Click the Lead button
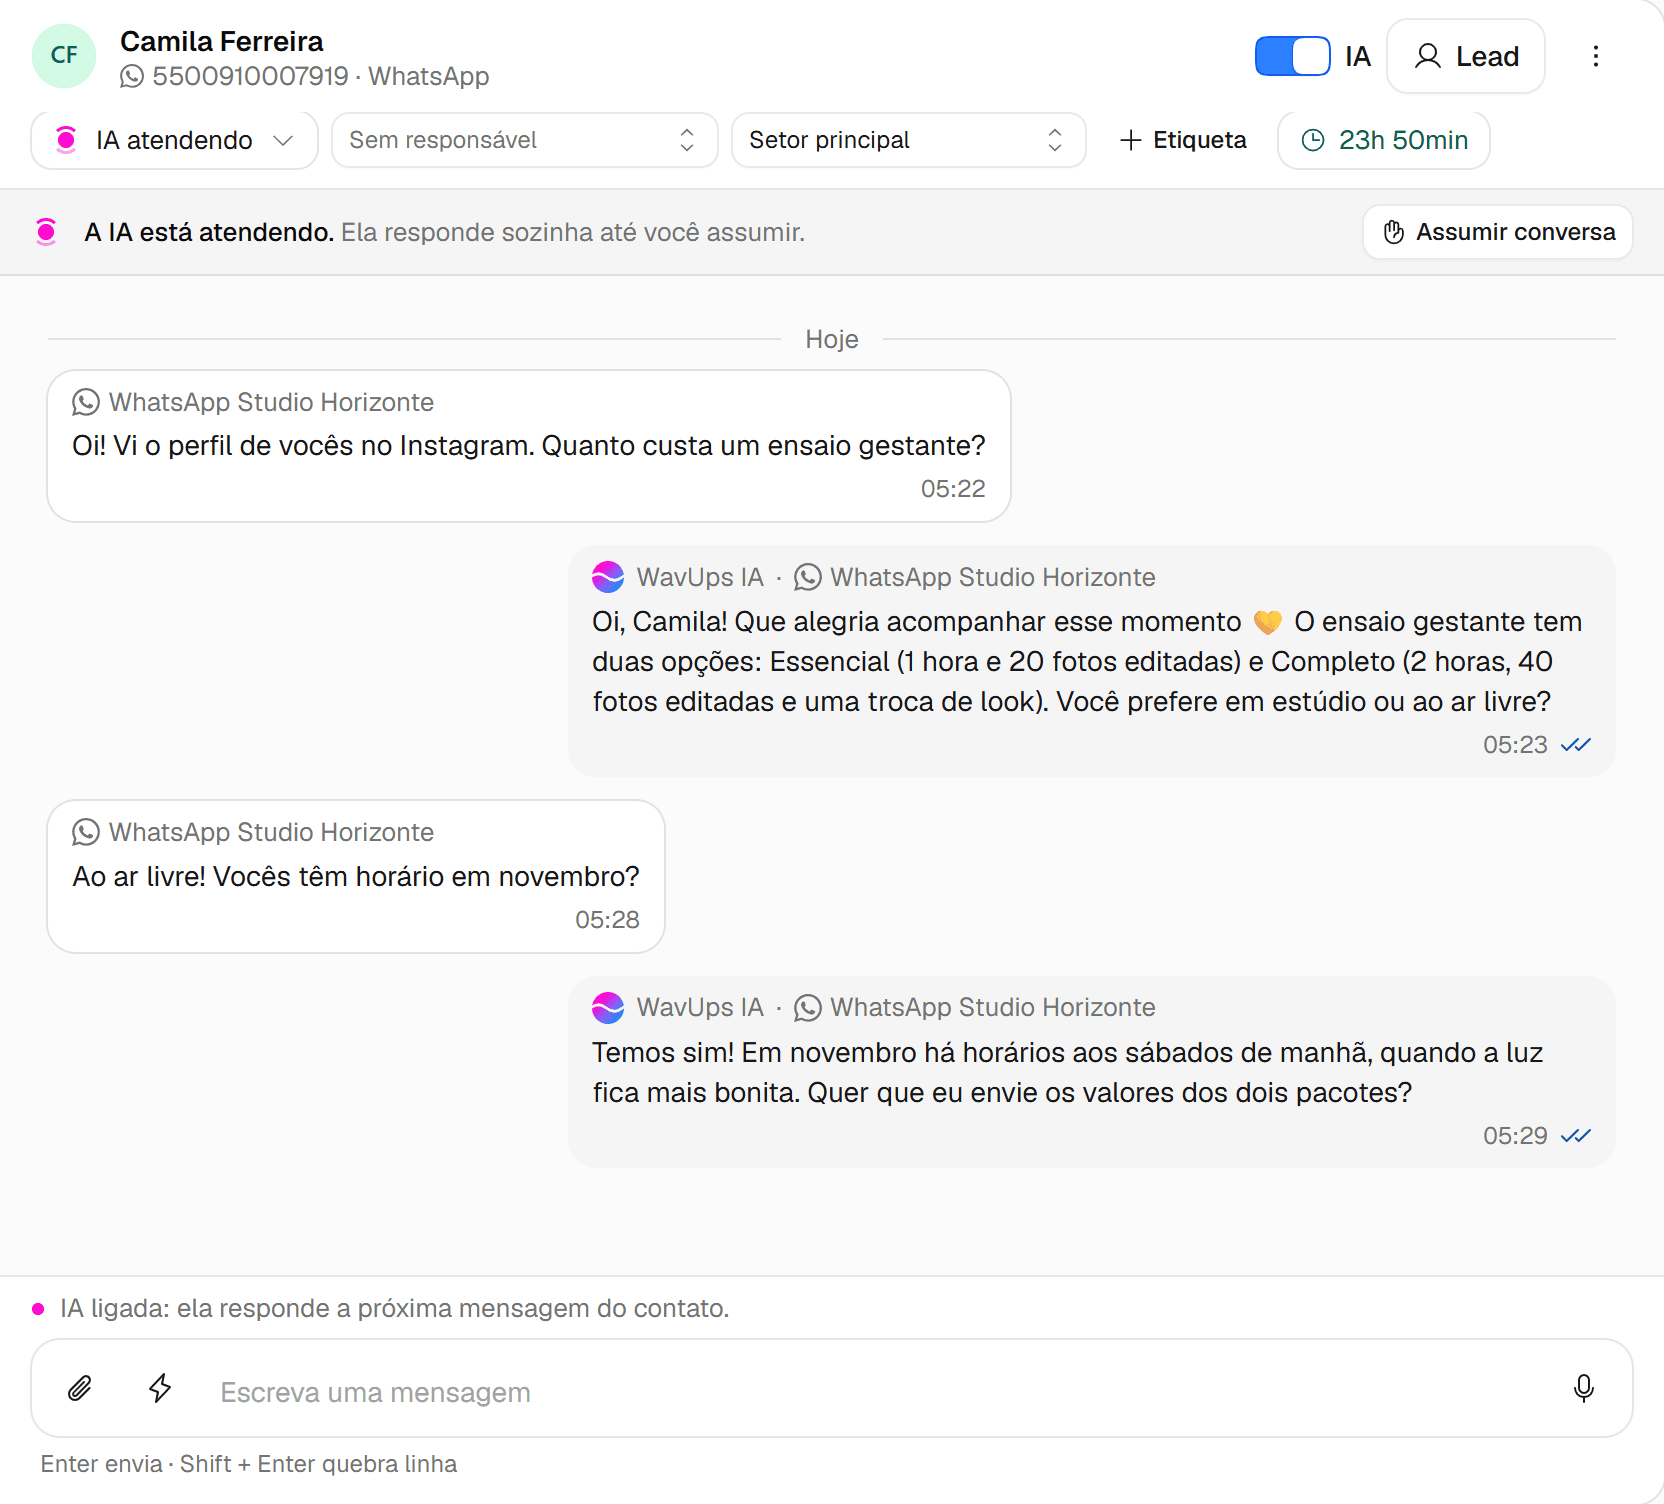 (1466, 56)
